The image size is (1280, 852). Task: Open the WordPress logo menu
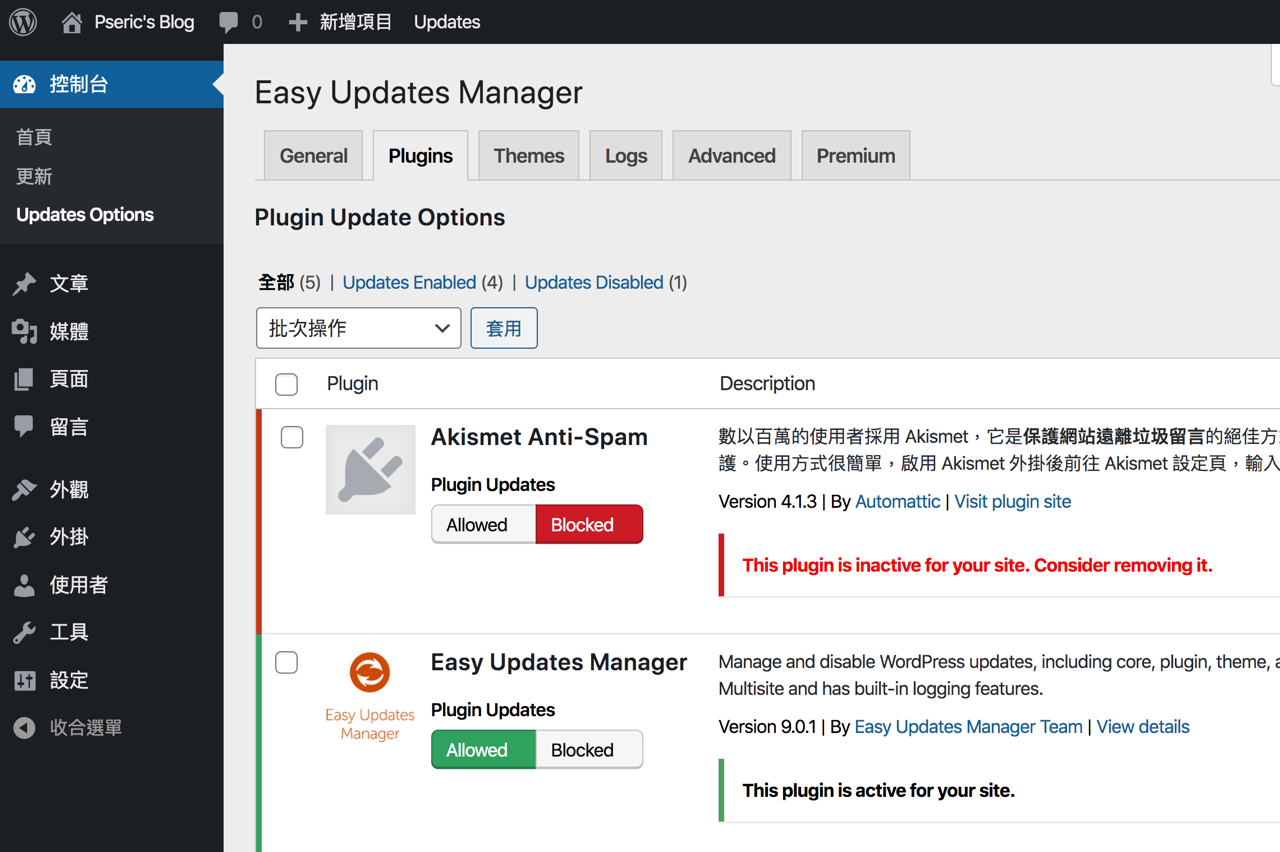coord(23,22)
